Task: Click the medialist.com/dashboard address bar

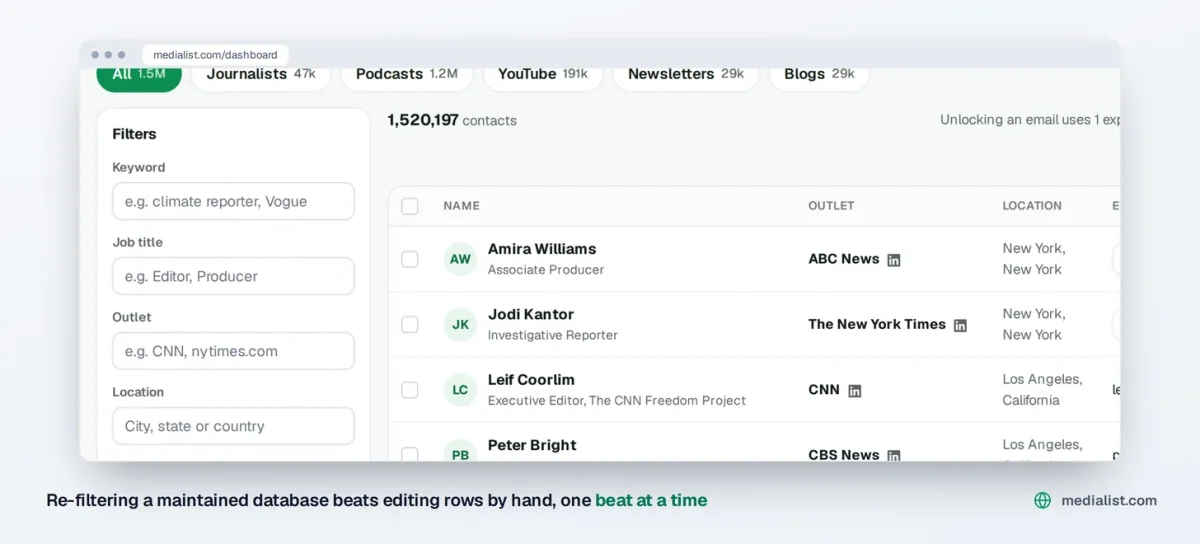Action: tap(215, 55)
